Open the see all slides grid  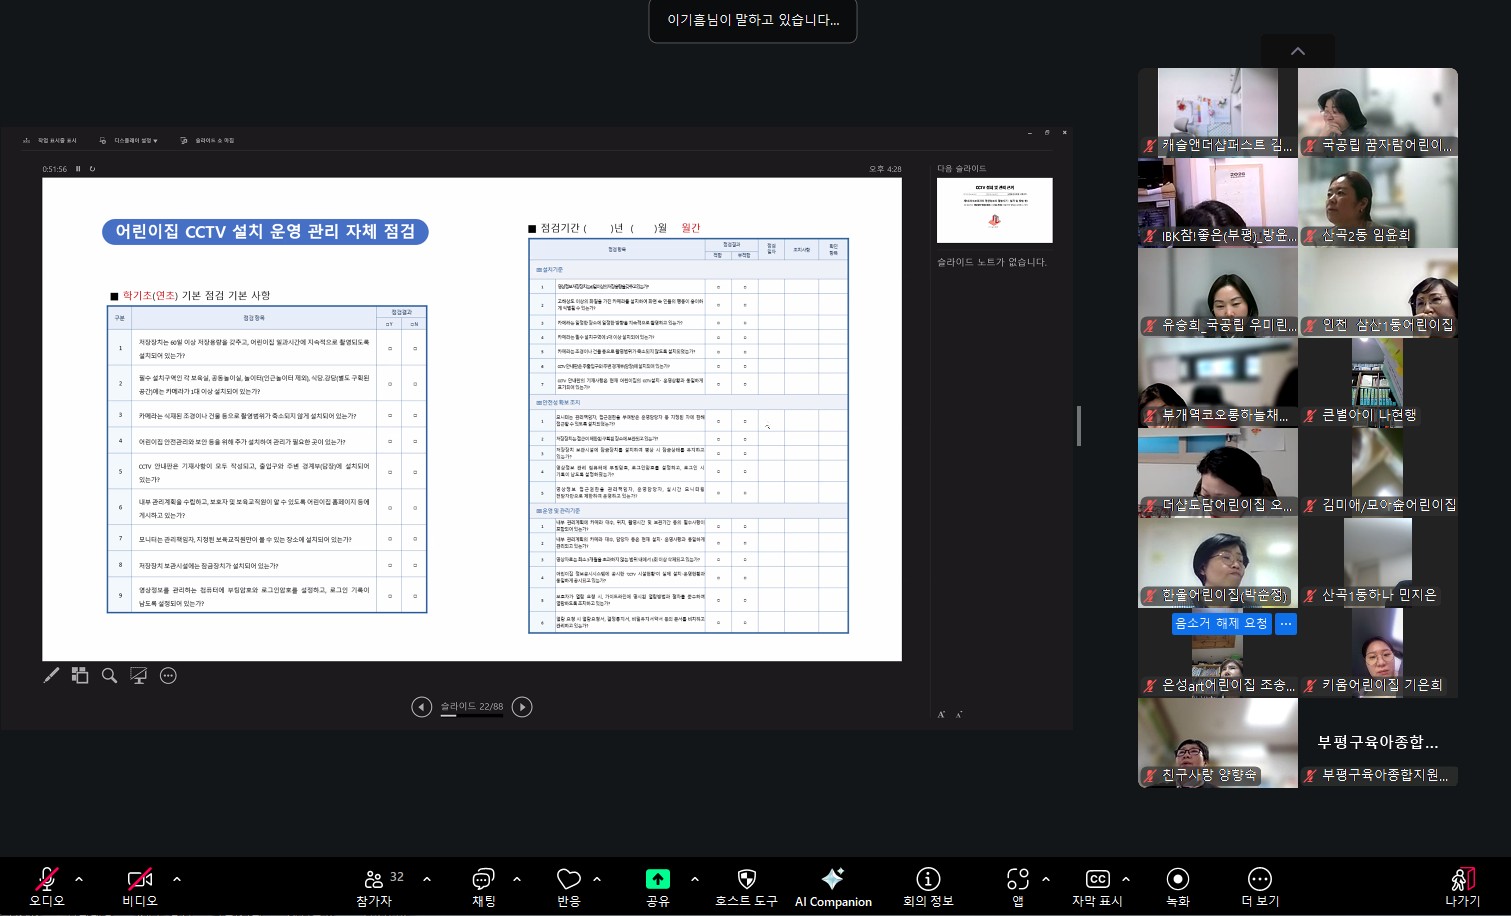tap(80, 676)
